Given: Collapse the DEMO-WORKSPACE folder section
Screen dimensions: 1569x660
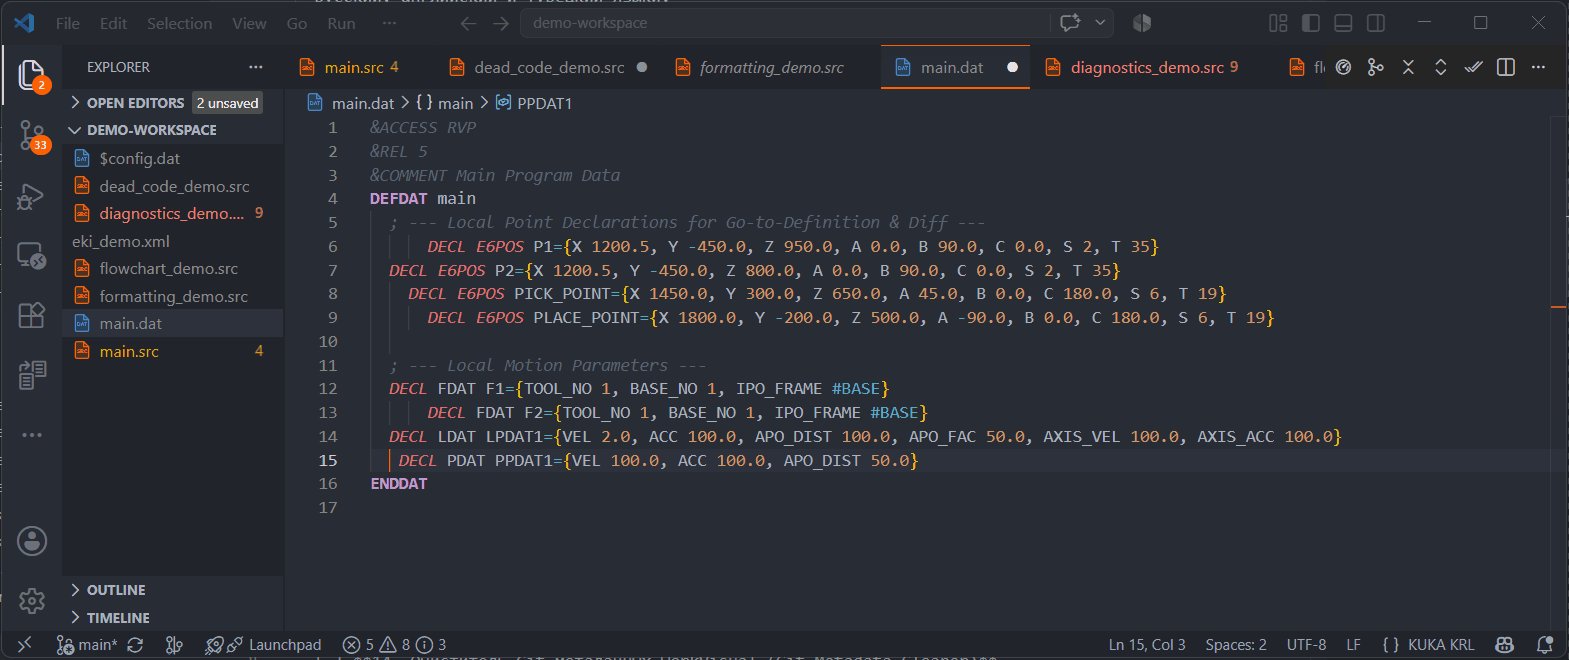Looking at the screenshot, I should point(173,130).
